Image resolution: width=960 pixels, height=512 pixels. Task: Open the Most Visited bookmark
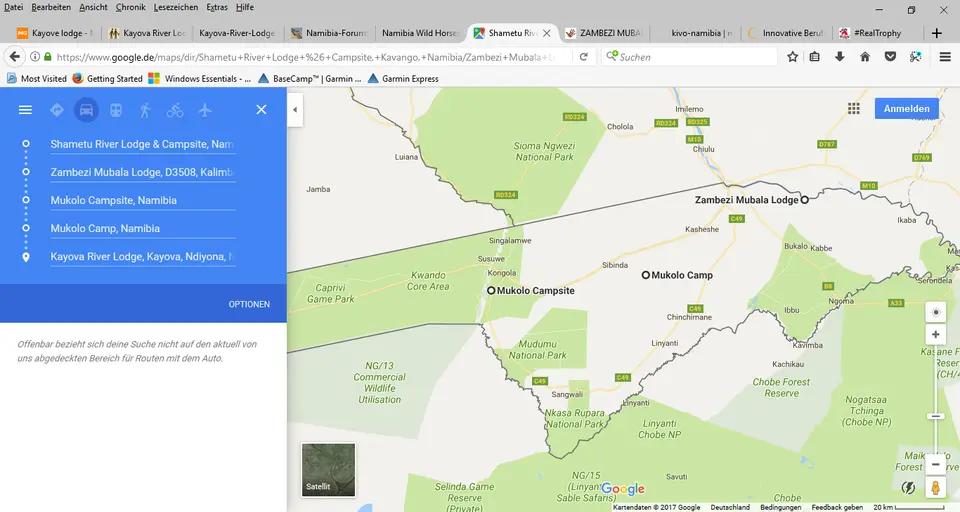(37, 78)
